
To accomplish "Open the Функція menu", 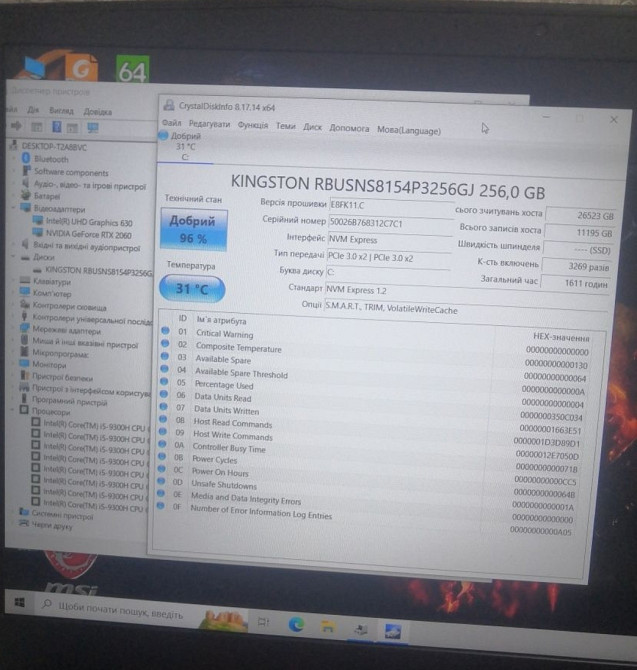I will tap(253, 126).
